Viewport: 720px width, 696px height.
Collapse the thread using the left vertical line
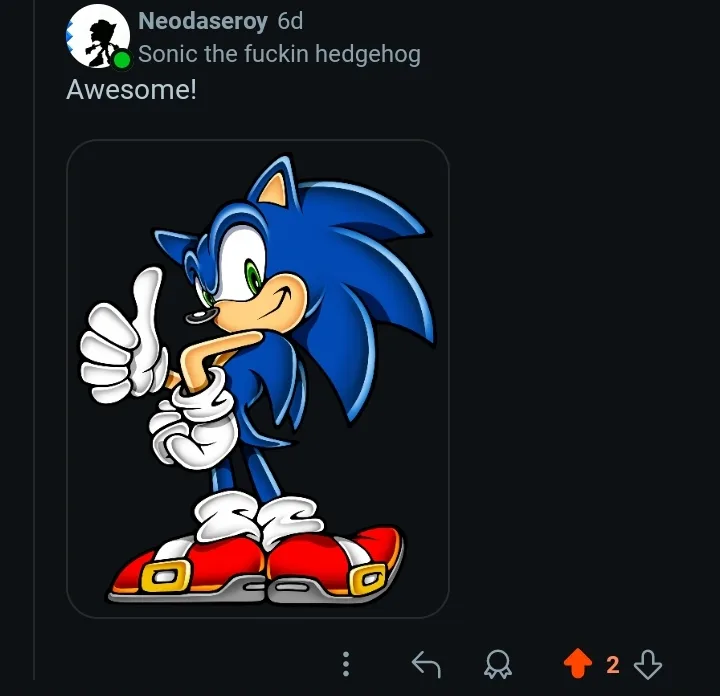(x=34, y=340)
